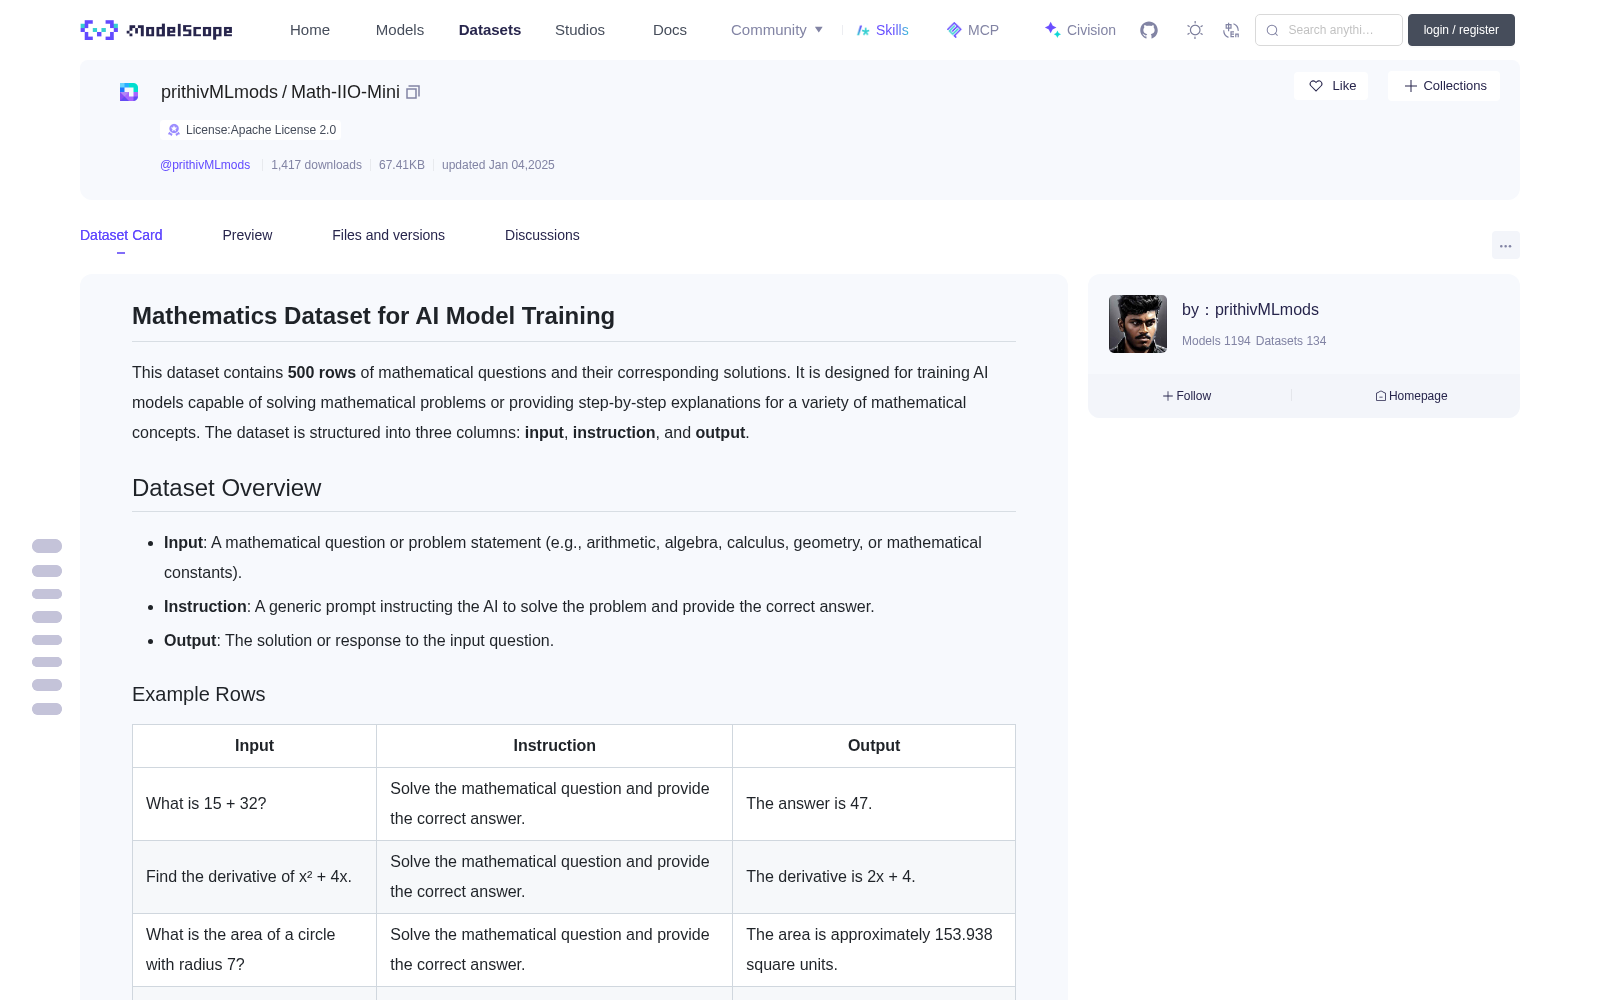
Task: Click 'Models 1194' count text
Action: 1216,341
